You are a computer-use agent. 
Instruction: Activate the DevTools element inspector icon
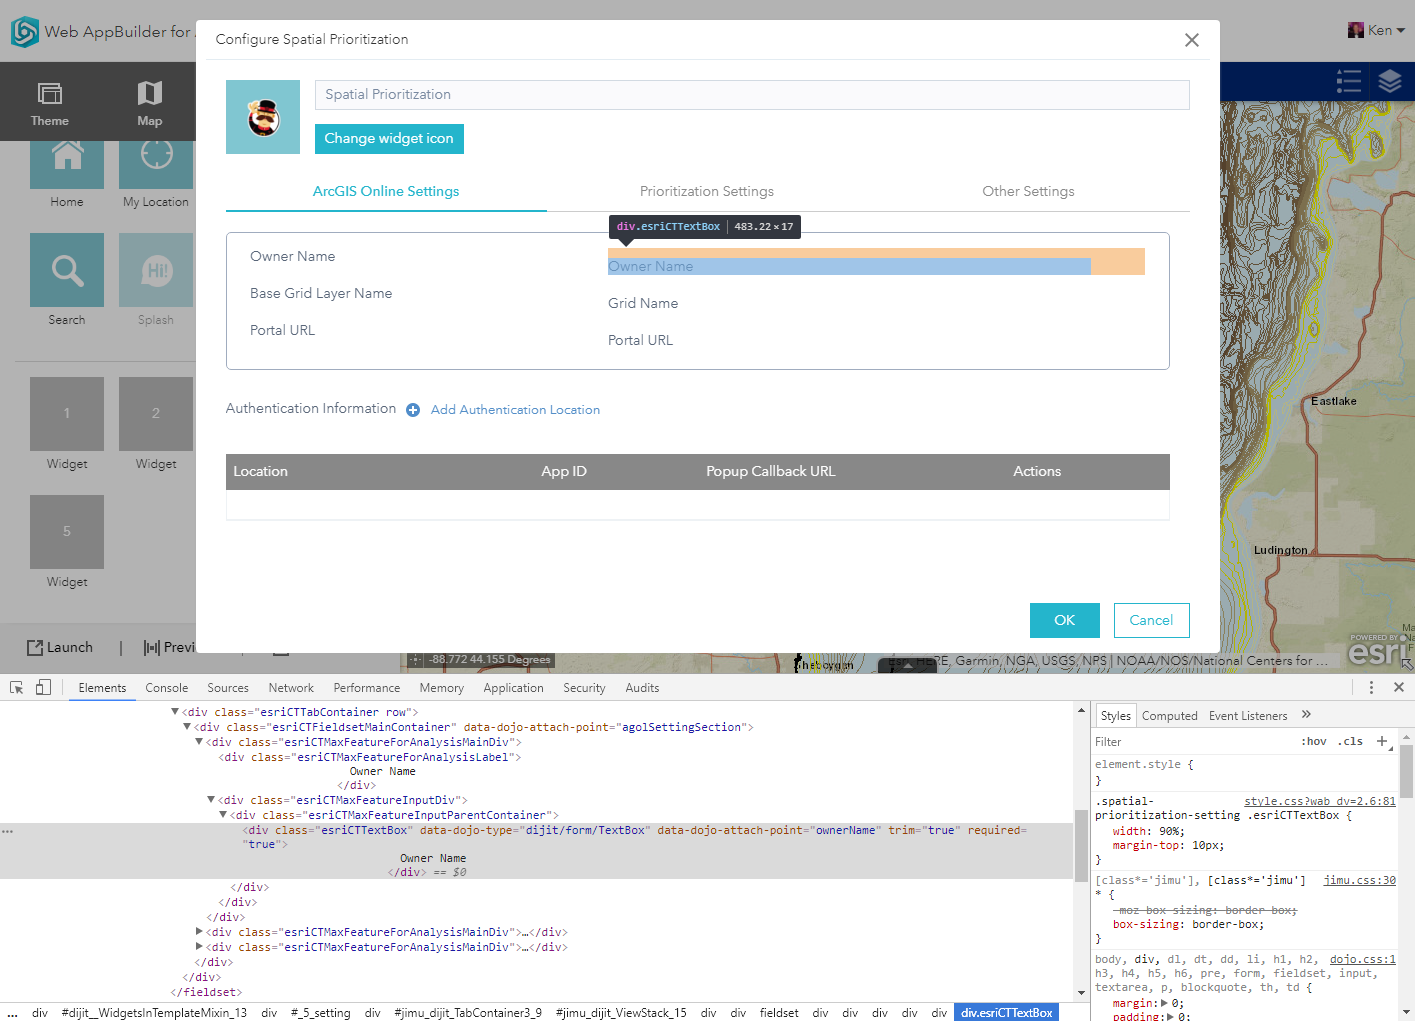[x=17, y=688]
